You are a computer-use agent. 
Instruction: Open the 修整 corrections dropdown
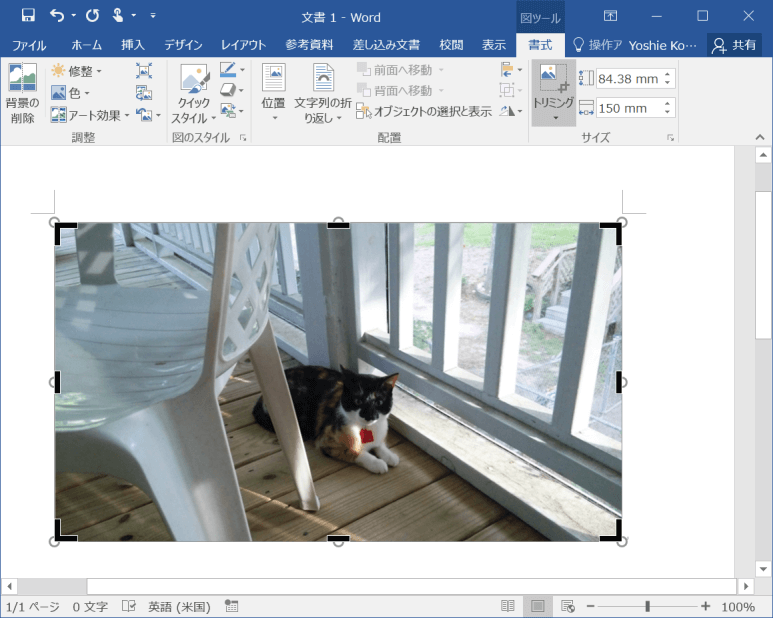pyautogui.click(x=77, y=71)
